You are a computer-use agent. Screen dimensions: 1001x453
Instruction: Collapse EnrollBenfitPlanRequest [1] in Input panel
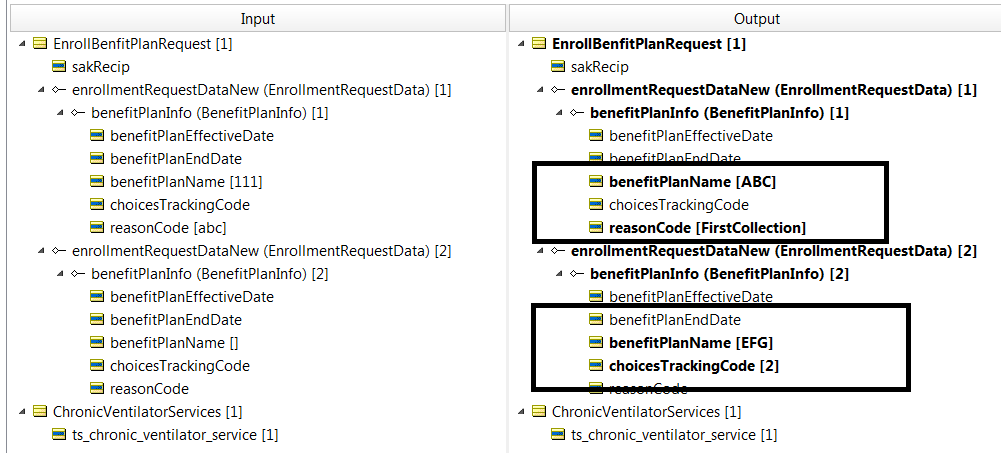click(x=23, y=44)
